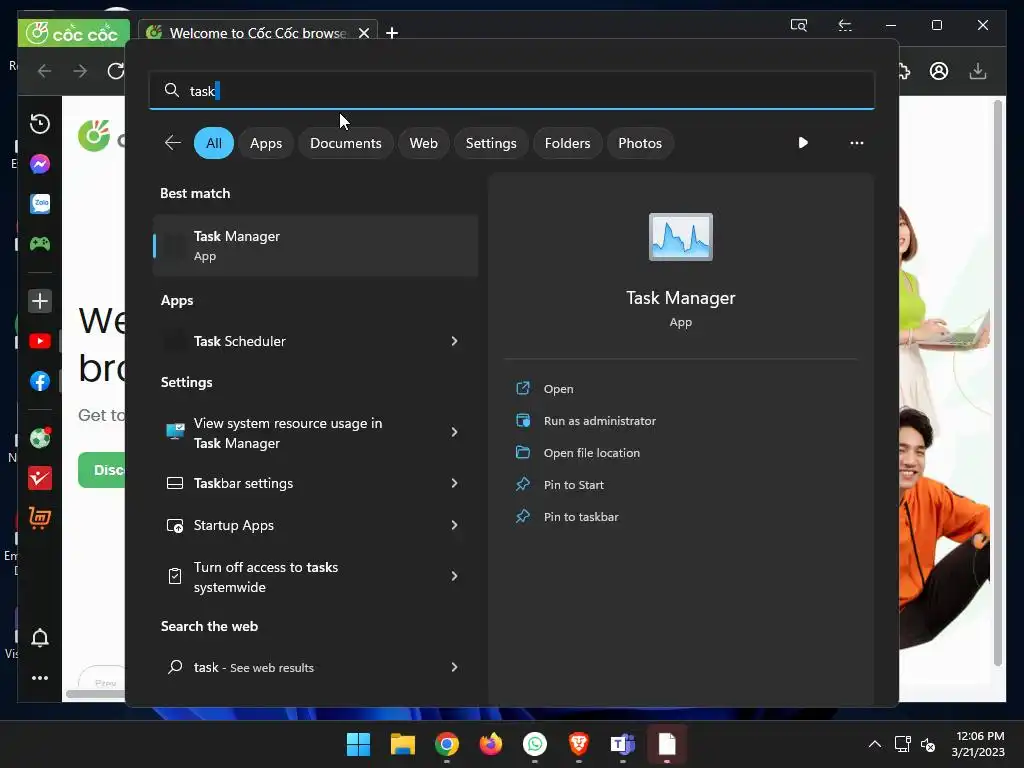Open a new browser tab
This screenshot has height=768, width=1024.
392,33
